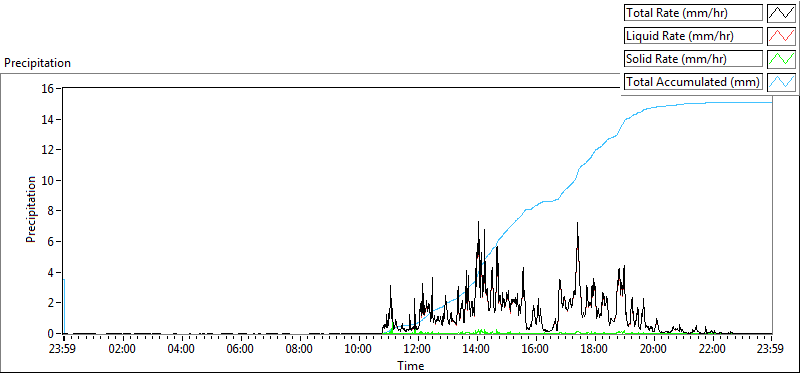
Task: Click the 04:00 time tick label
Action: [x=182, y=350]
